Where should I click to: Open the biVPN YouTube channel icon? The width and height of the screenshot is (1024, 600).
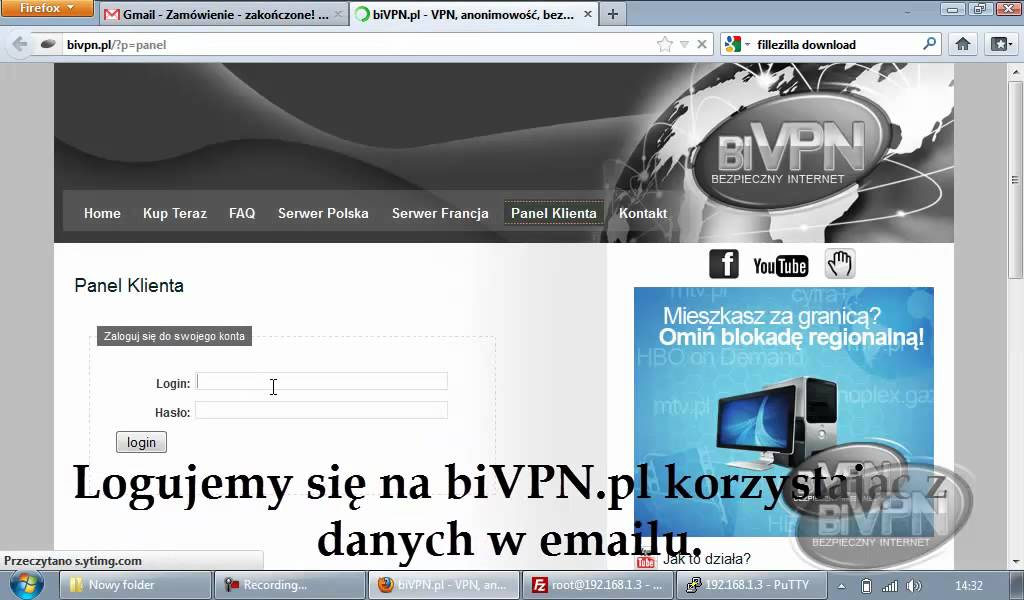click(x=780, y=265)
